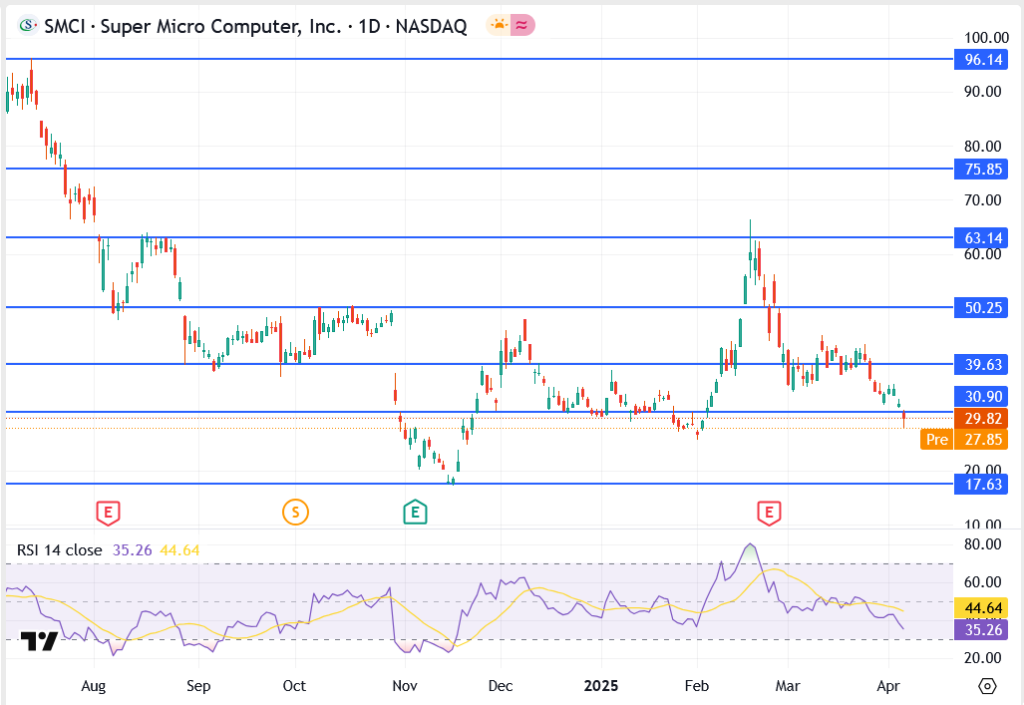Select the 50.25 horizontal line price label
The image size is (1024, 705).
pyautogui.click(x=982, y=307)
